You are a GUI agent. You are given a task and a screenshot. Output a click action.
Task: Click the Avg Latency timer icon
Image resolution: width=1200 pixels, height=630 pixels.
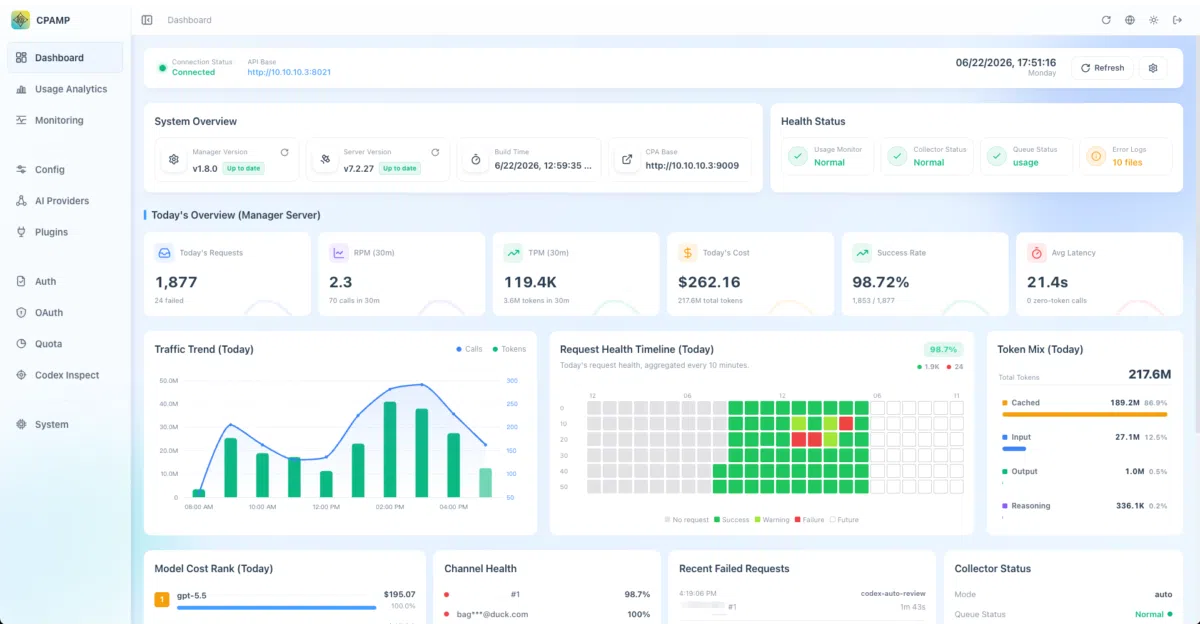click(x=1036, y=253)
